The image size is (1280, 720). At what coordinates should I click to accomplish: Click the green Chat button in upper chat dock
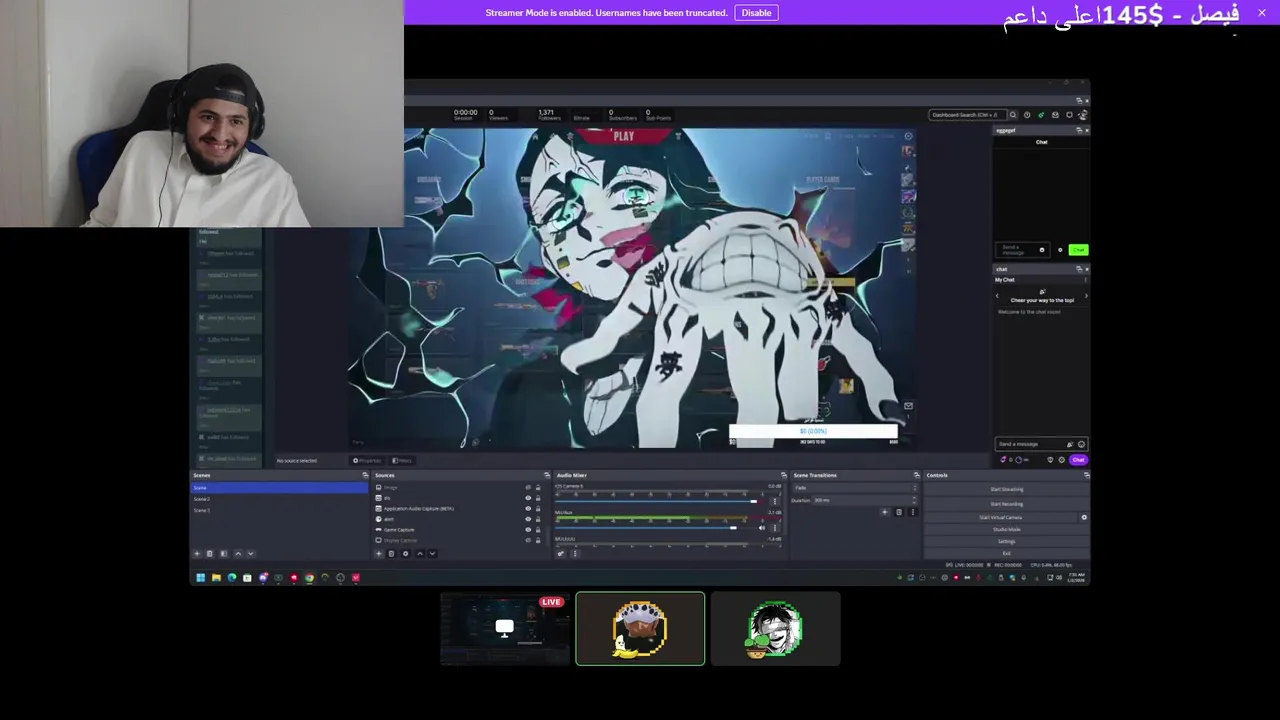[1078, 250]
